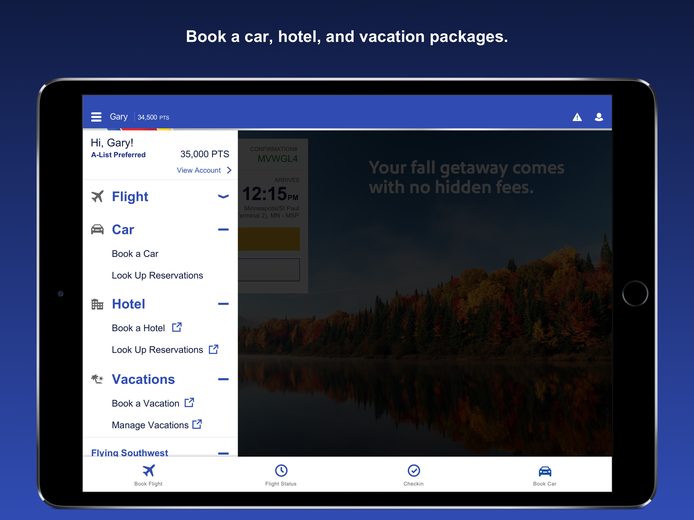Click the Flight section heading
Viewport: 694px width, 520px height.
[130, 196]
